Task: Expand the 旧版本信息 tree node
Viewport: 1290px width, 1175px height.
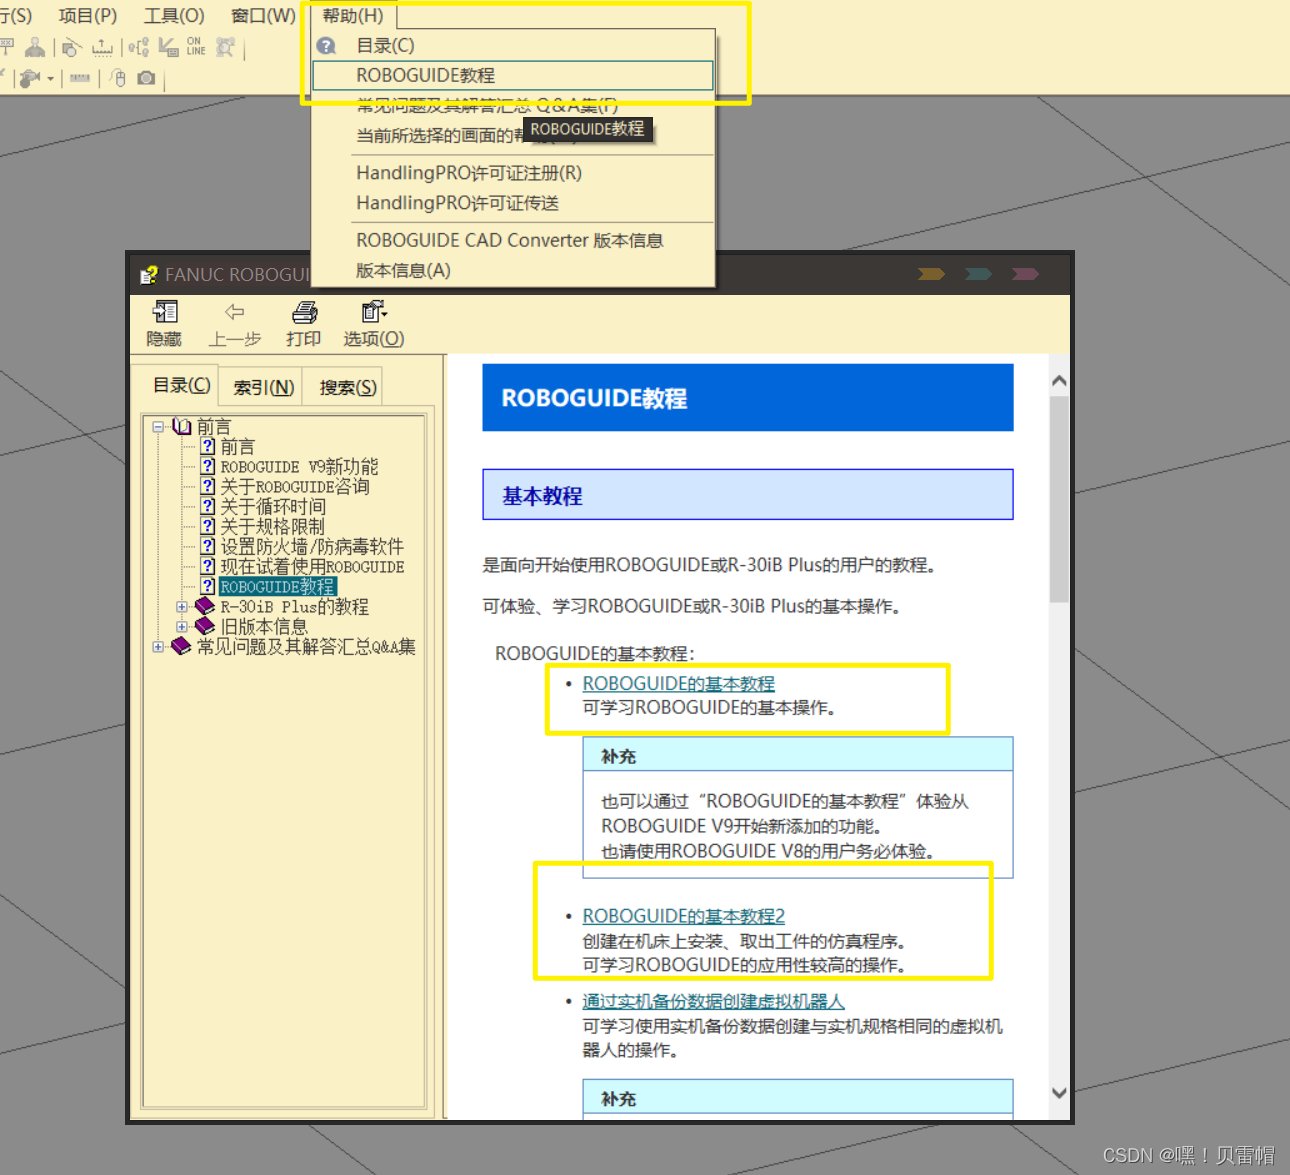Action: pos(182,627)
